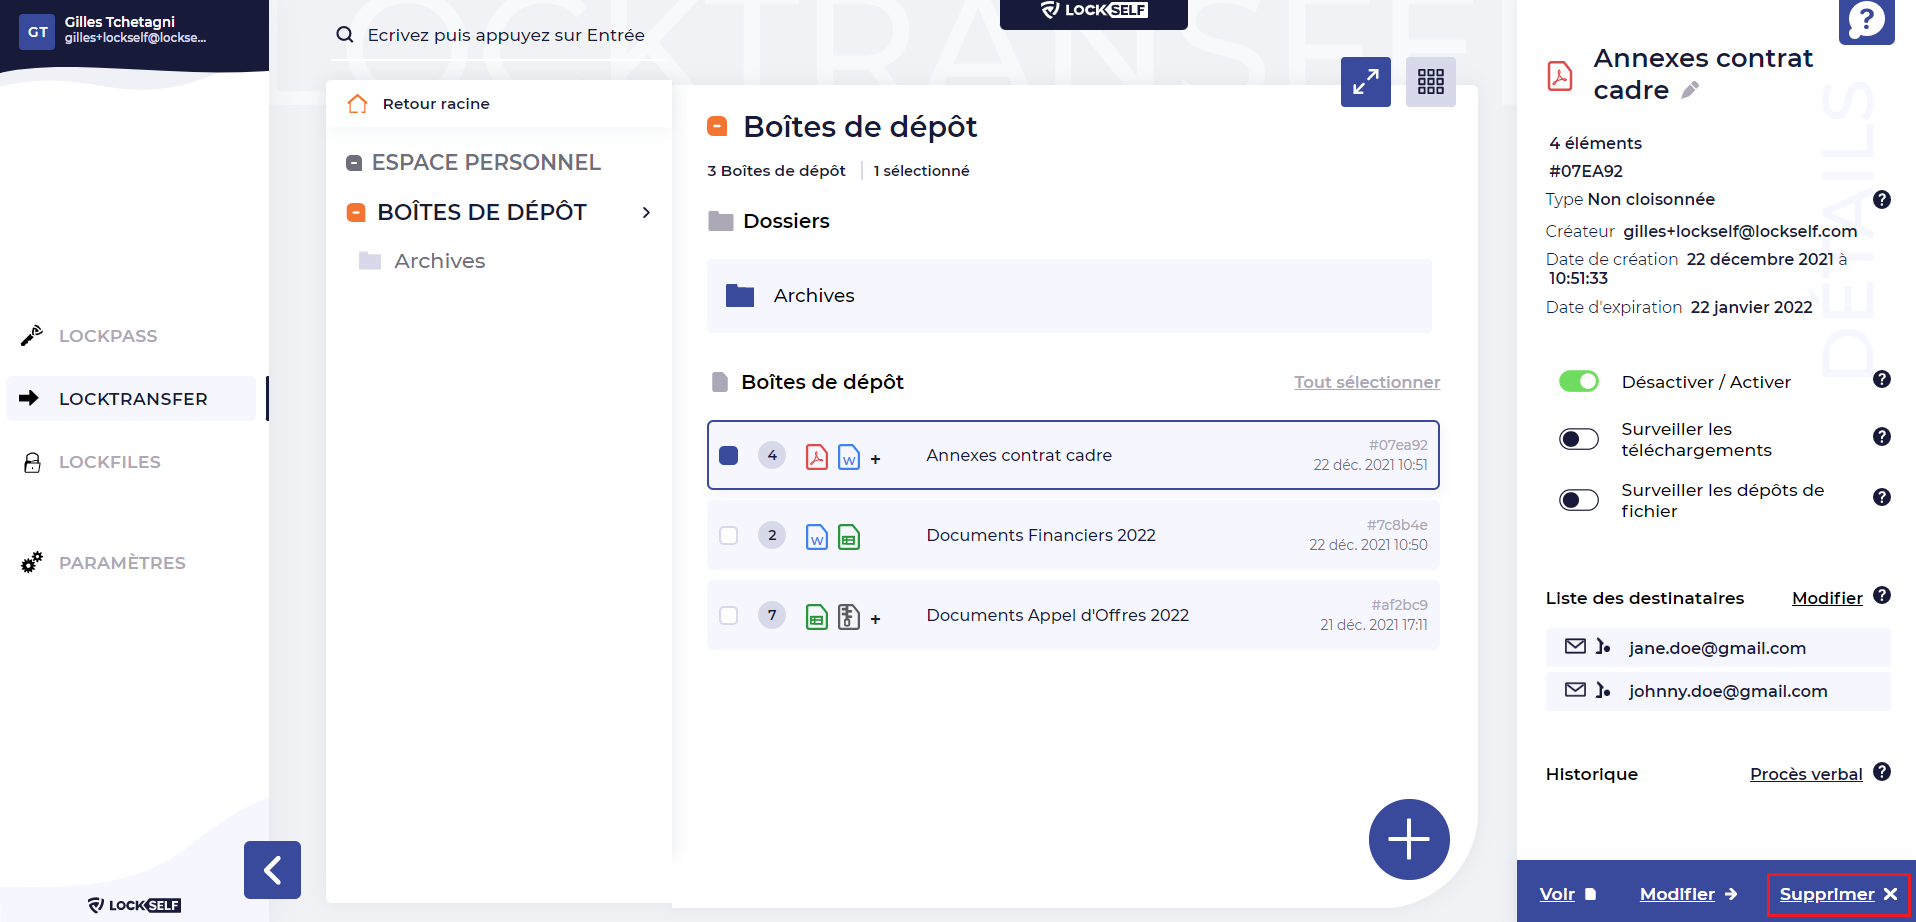Enable Surveiller les téléchargements switch
This screenshot has width=1916, height=922.
pos(1579,439)
